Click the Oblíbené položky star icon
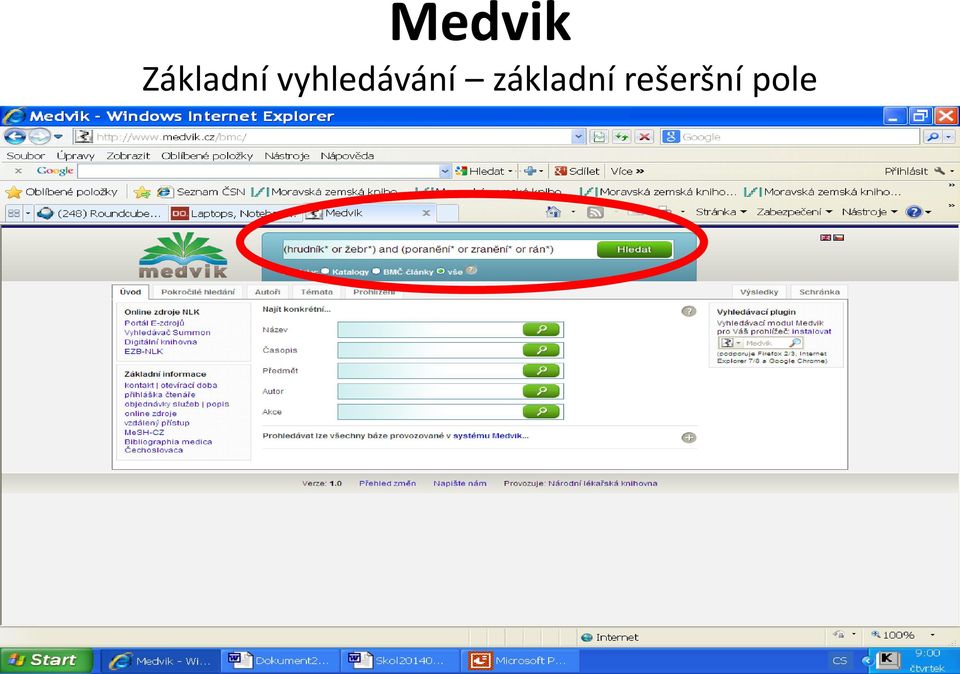Image resolution: width=960 pixels, height=674 pixels. pos(13,192)
